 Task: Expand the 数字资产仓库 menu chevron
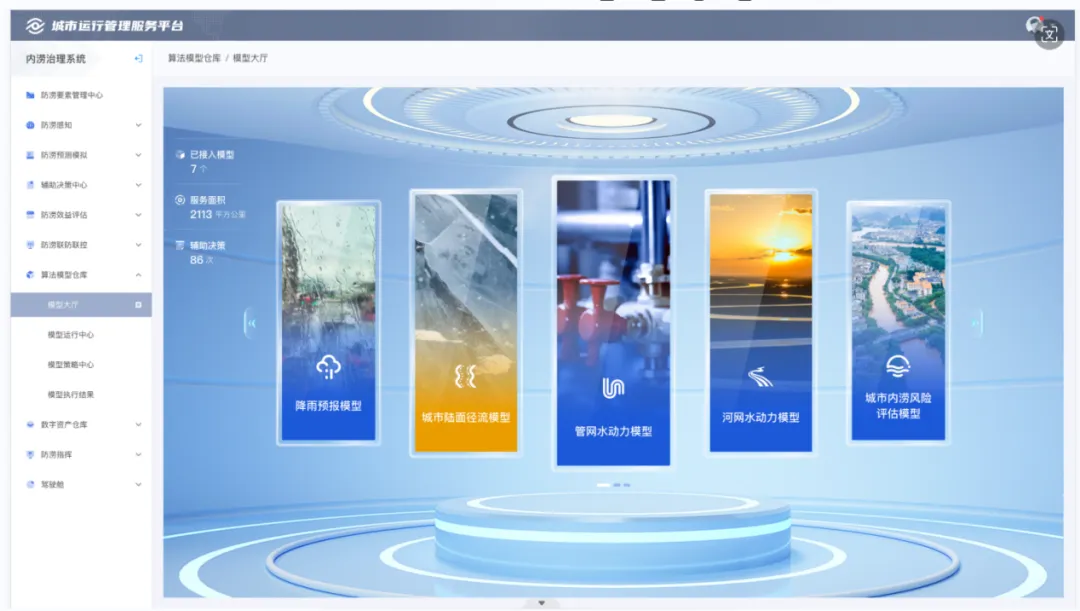(138, 424)
